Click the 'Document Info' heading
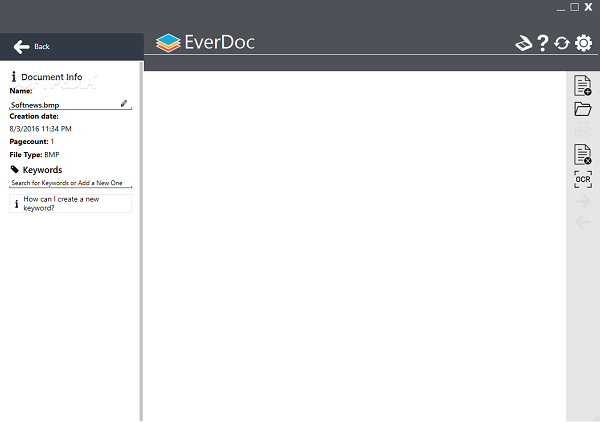 (x=52, y=77)
